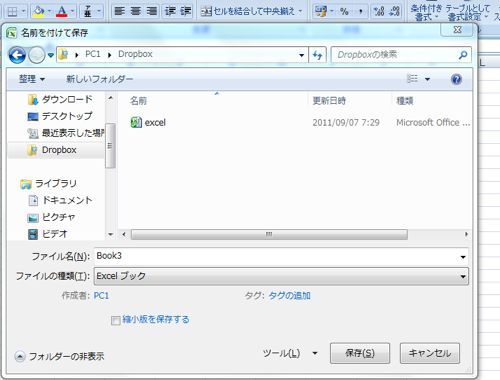Refresh the Dropbox folder view

coord(318,55)
